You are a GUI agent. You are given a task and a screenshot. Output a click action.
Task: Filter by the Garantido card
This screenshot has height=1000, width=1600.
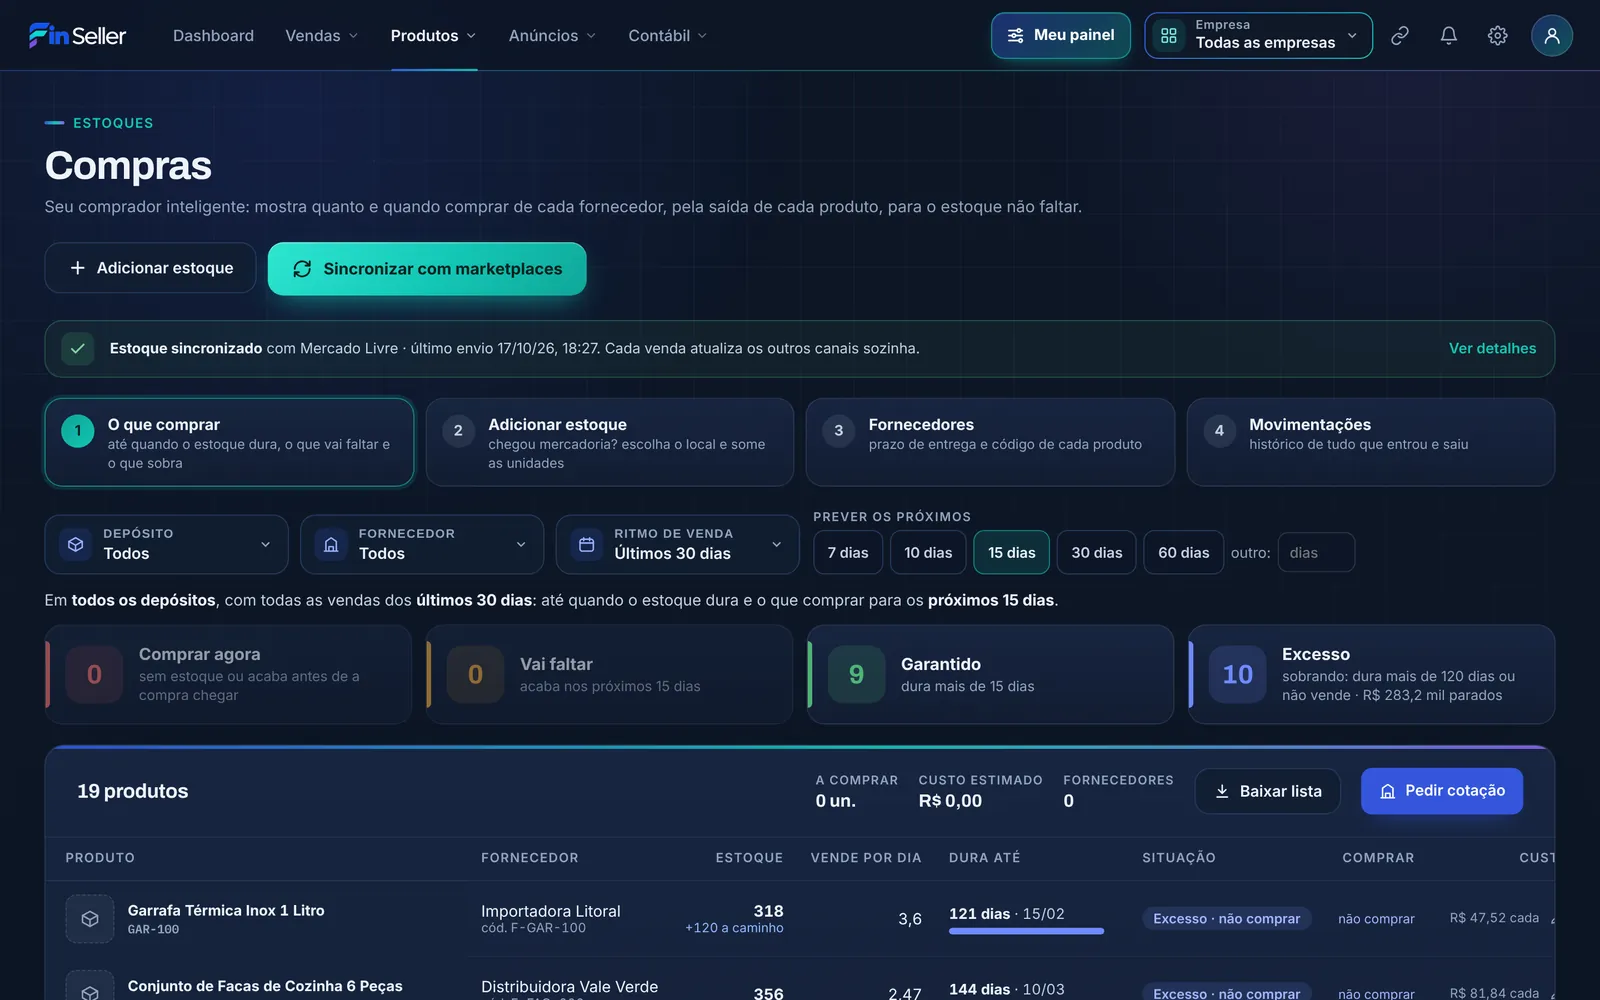tap(990, 675)
